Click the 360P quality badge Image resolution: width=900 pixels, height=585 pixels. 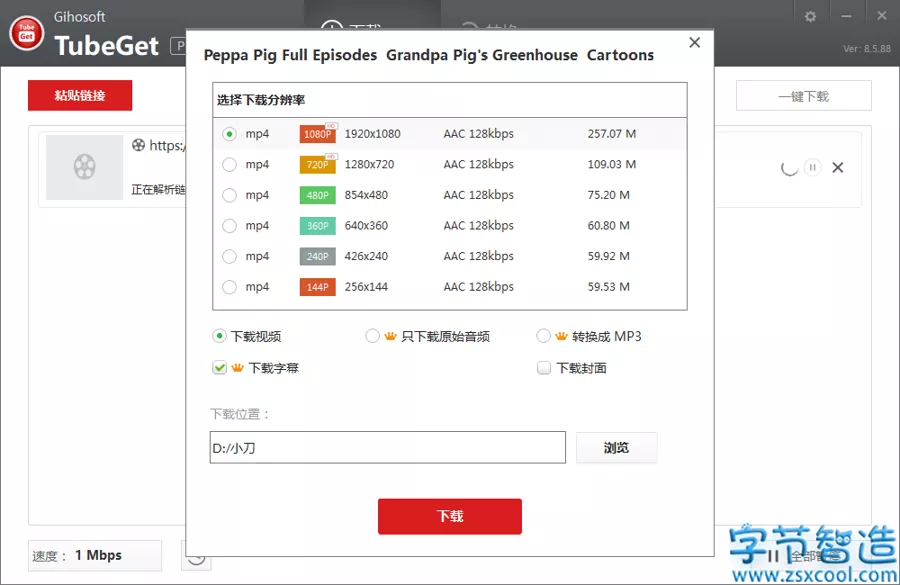coord(317,226)
